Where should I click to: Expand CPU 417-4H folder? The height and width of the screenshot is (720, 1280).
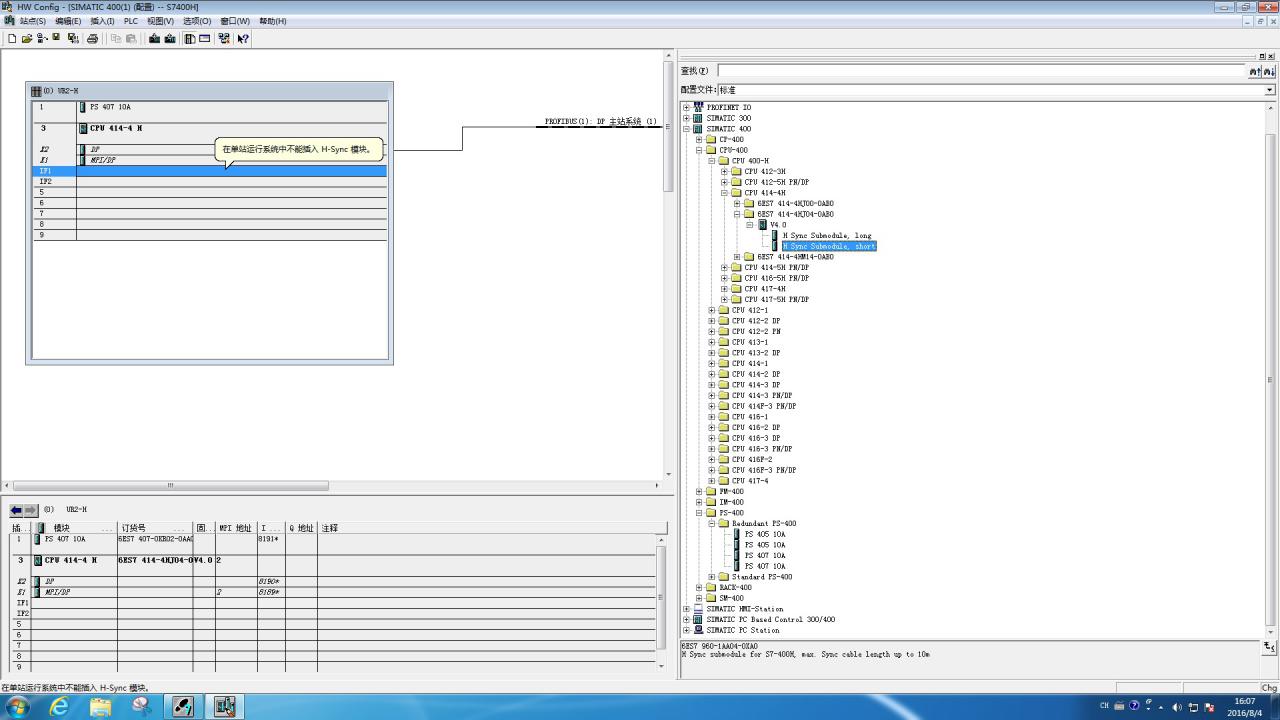pyautogui.click(x=724, y=289)
